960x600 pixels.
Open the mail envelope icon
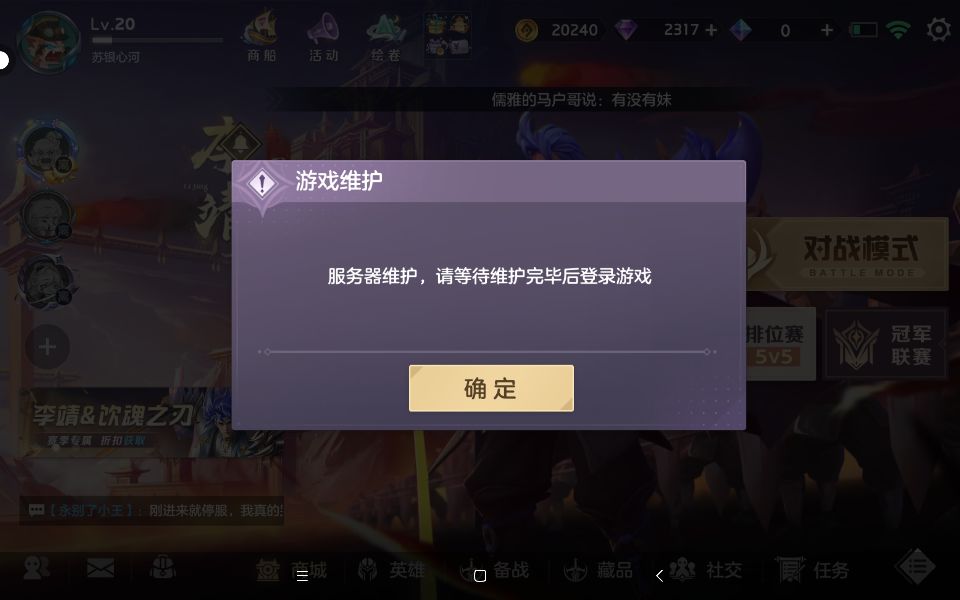coord(100,569)
